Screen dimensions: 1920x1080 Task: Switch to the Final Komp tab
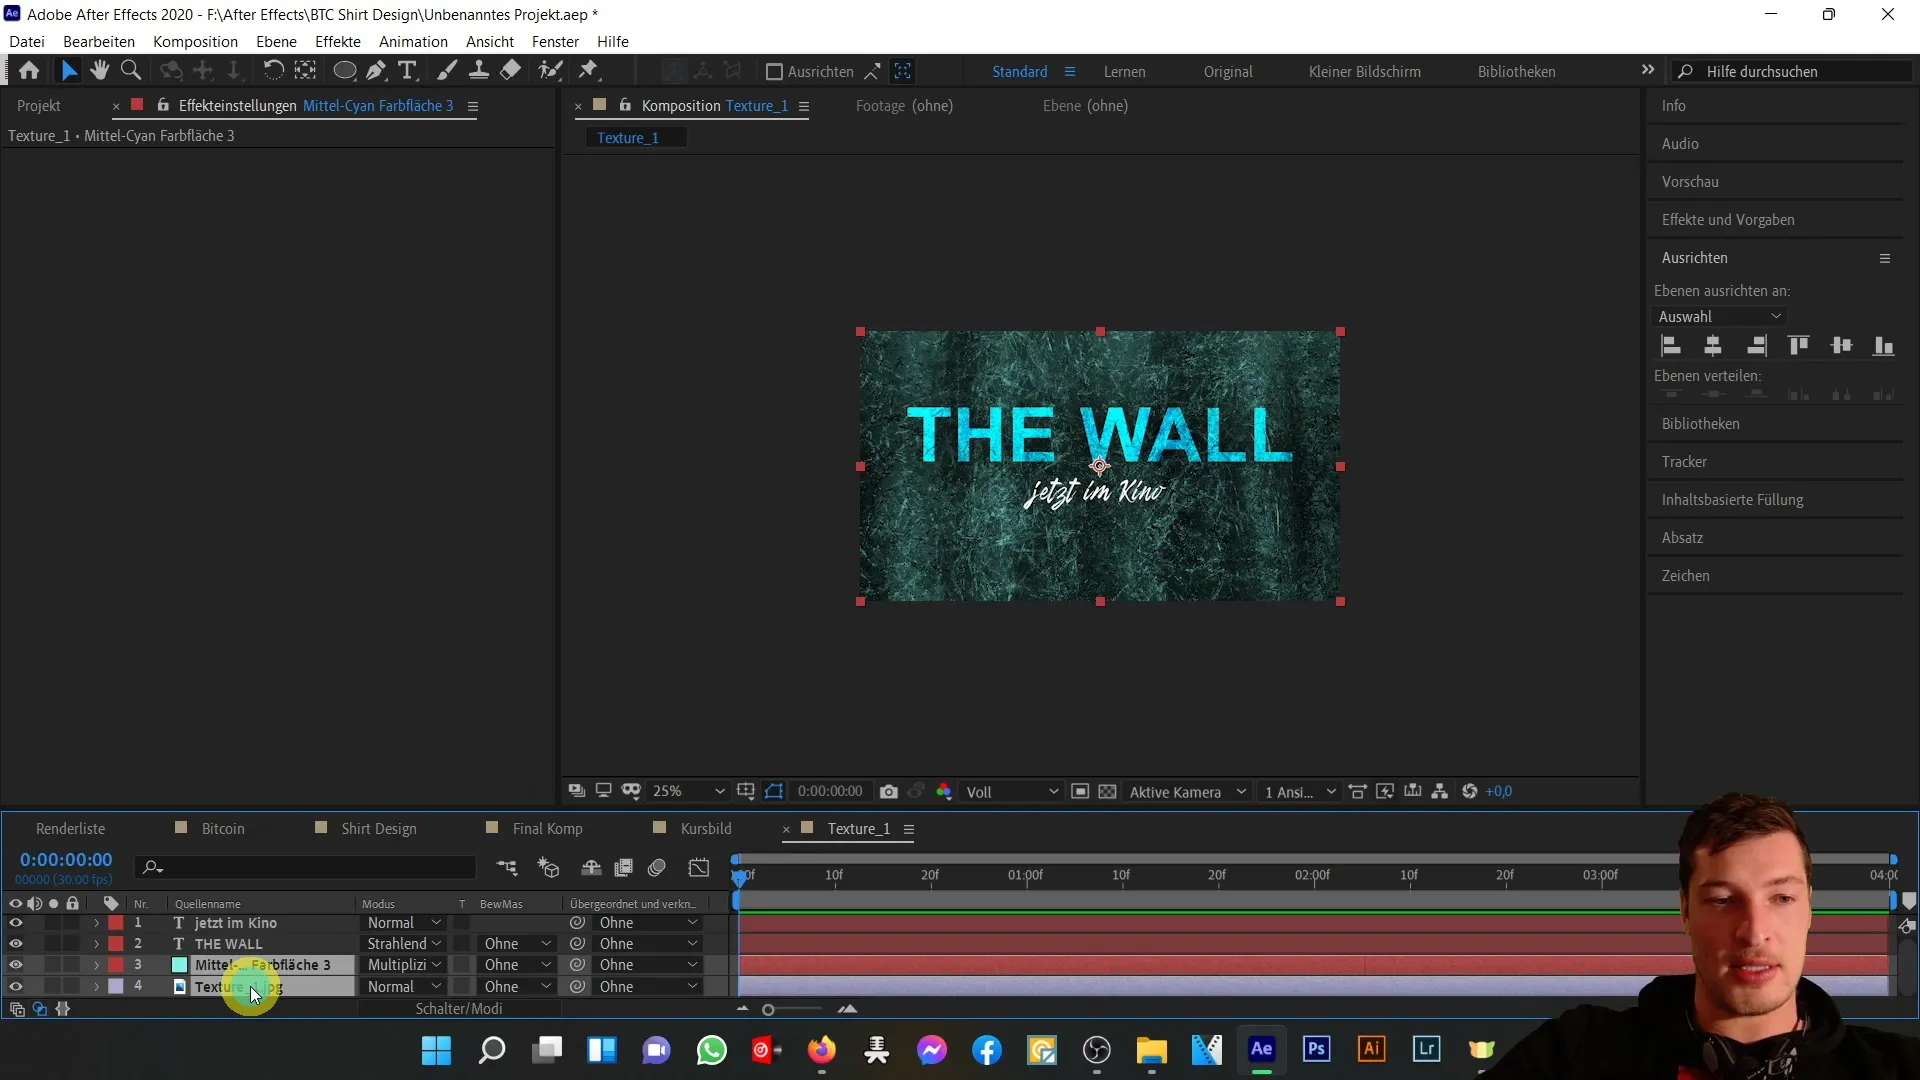pyautogui.click(x=547, y=828)
